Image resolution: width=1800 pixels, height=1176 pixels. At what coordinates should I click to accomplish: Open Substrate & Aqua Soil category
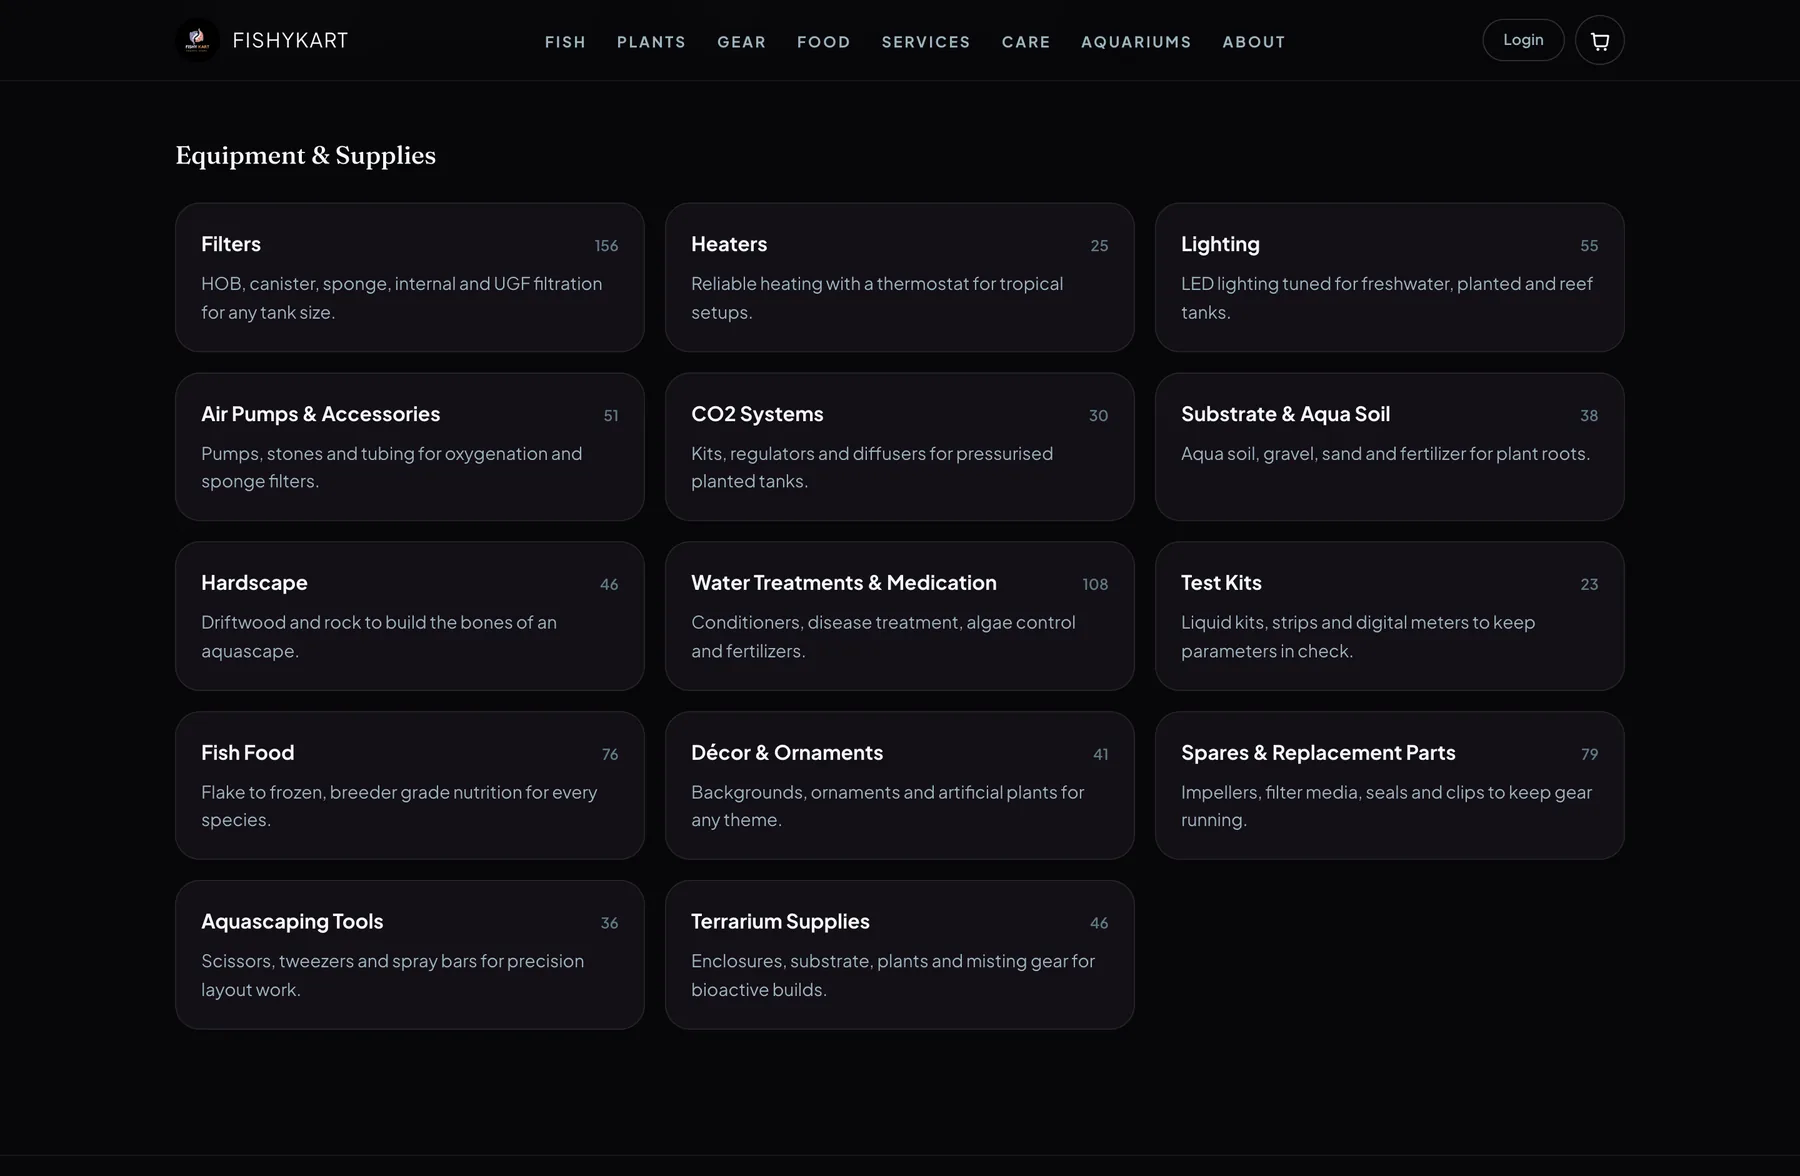click(1390, 447)
